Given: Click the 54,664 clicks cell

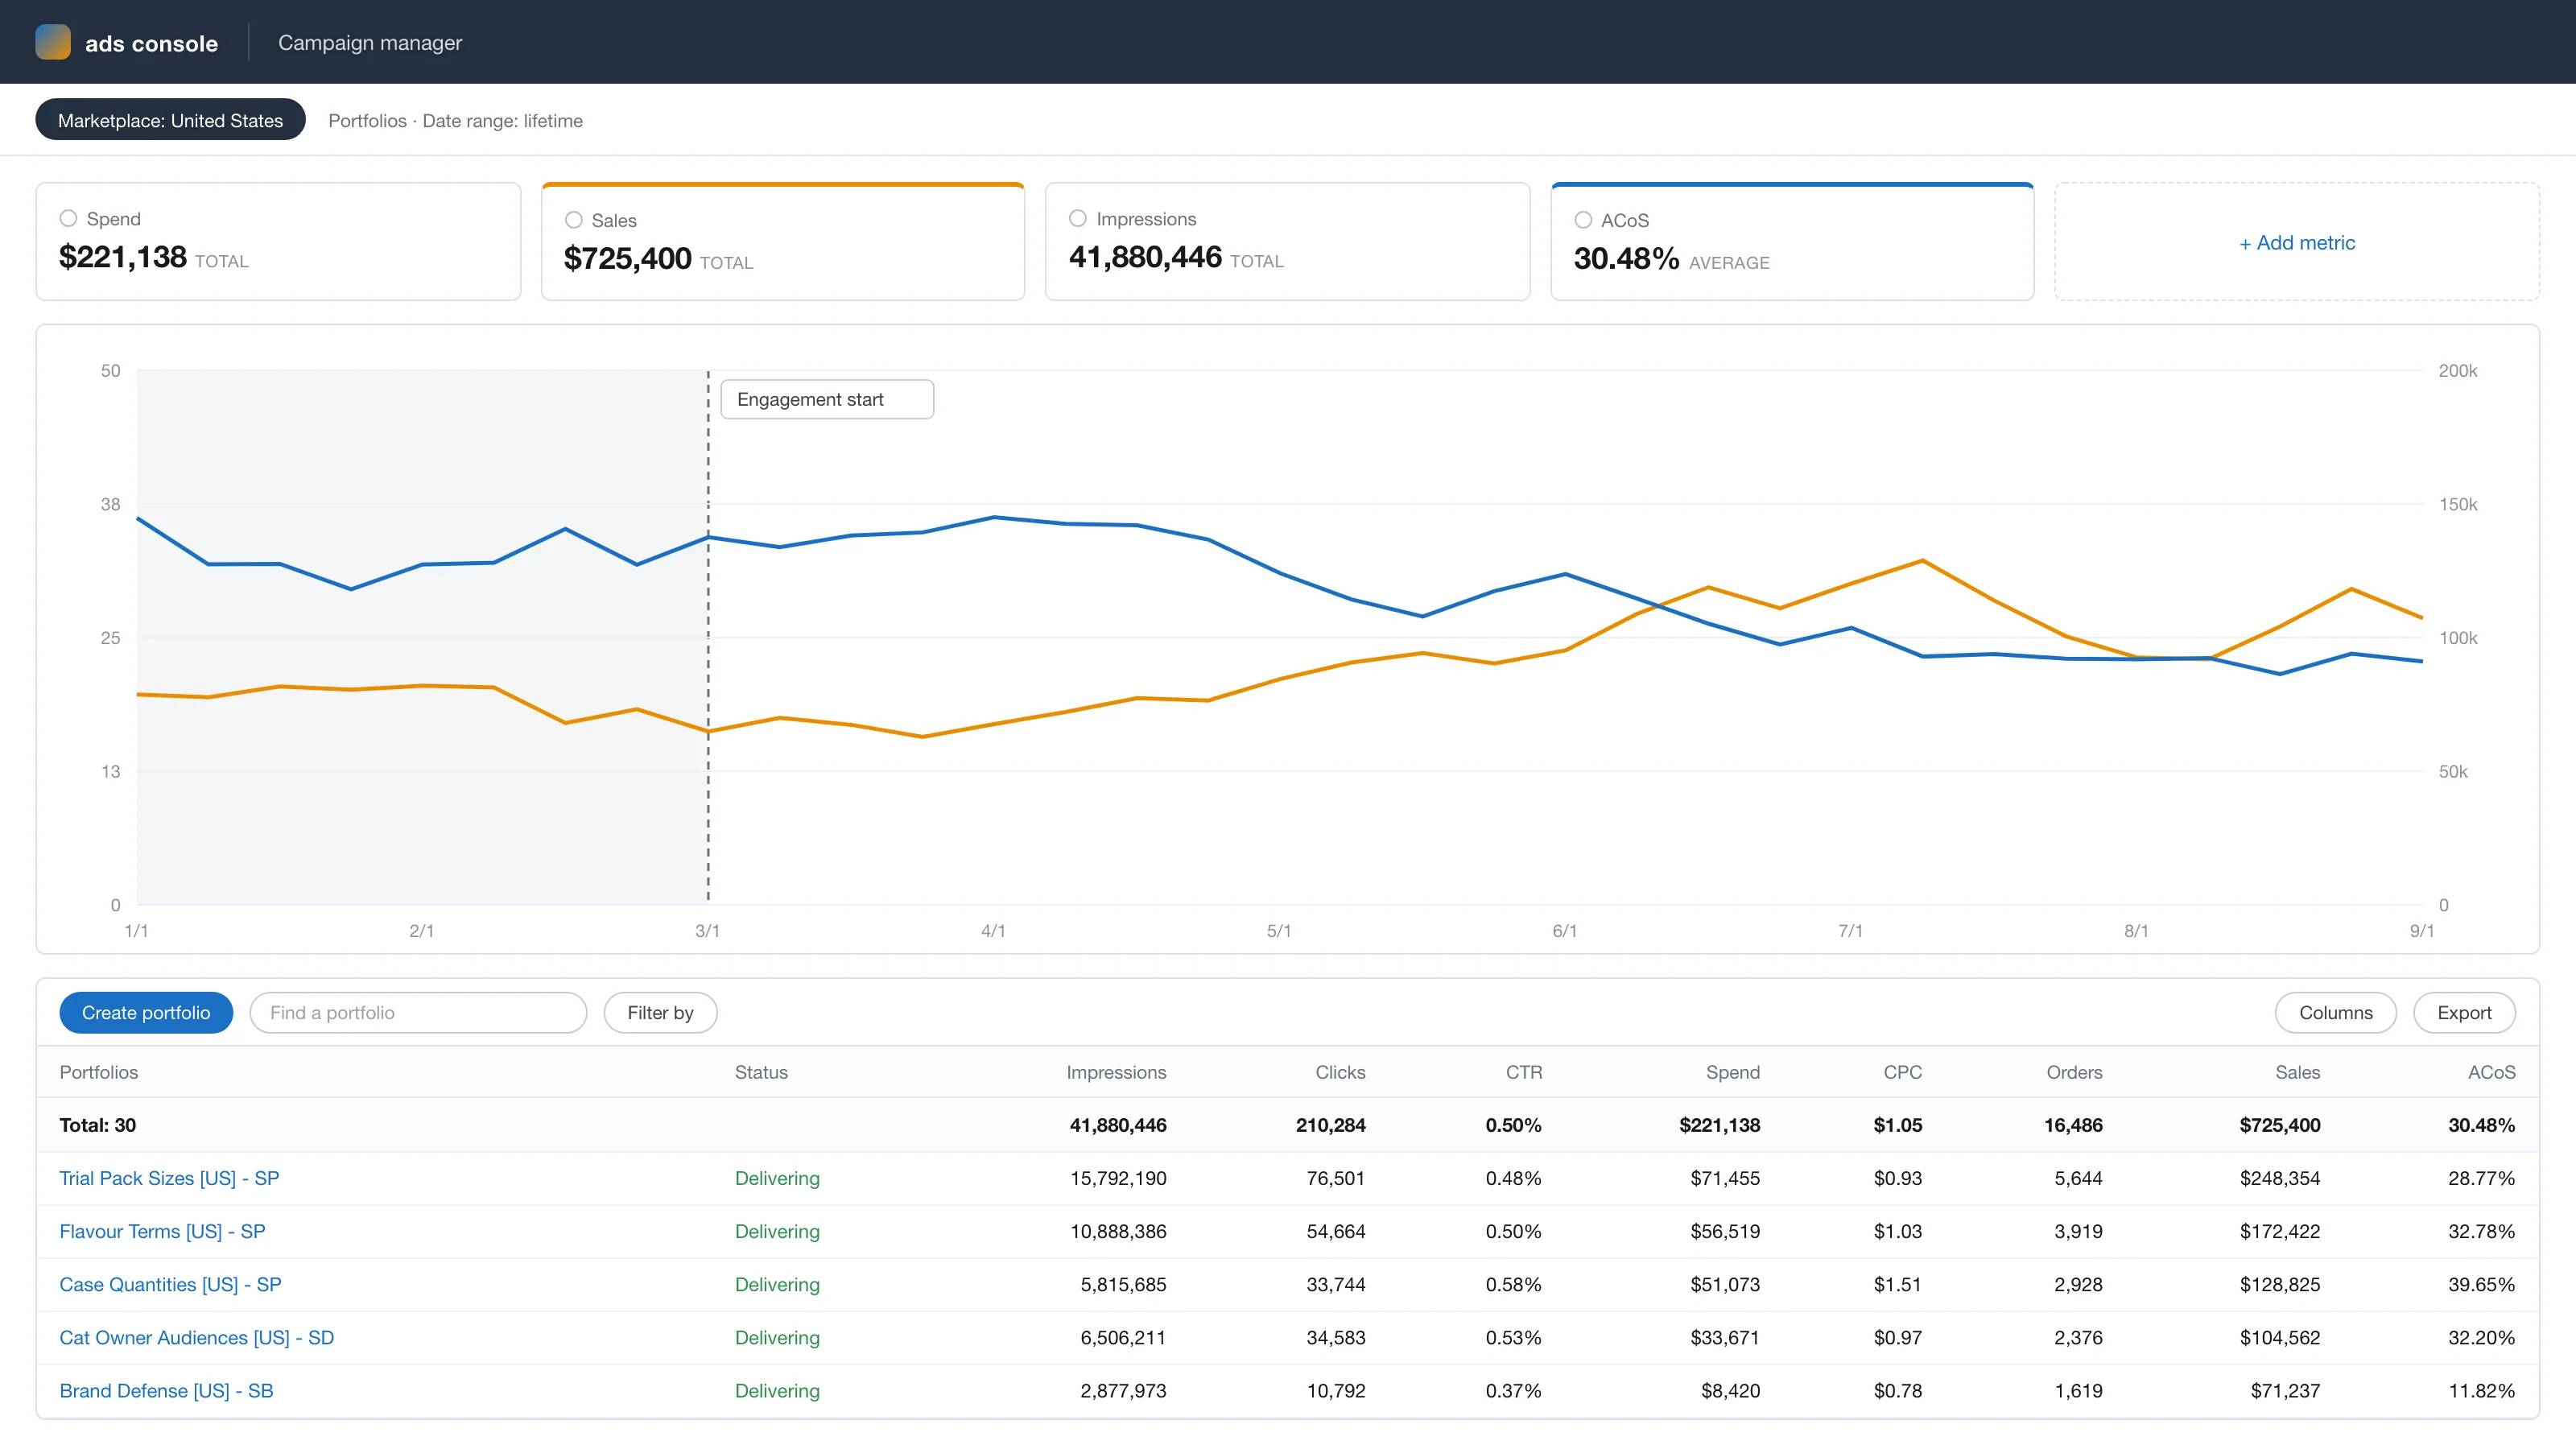Looking at the screenshot, I should [x=1335, y=1231].
